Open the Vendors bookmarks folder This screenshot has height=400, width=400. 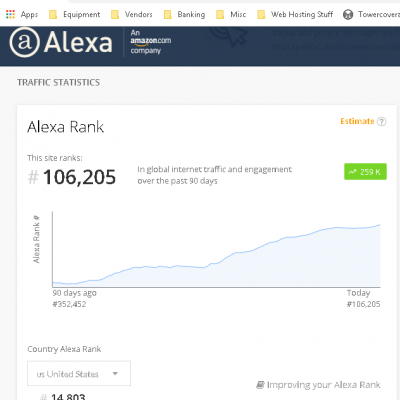tap(132, 14)
